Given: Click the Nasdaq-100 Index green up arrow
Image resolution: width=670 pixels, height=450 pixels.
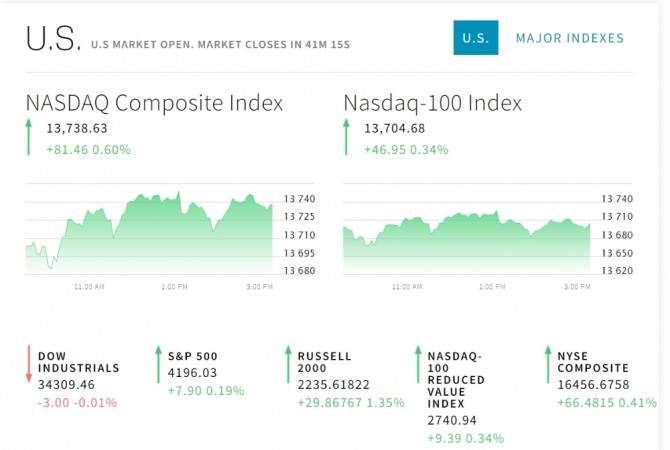Looking at the screenshot, I should click(346, 137).
